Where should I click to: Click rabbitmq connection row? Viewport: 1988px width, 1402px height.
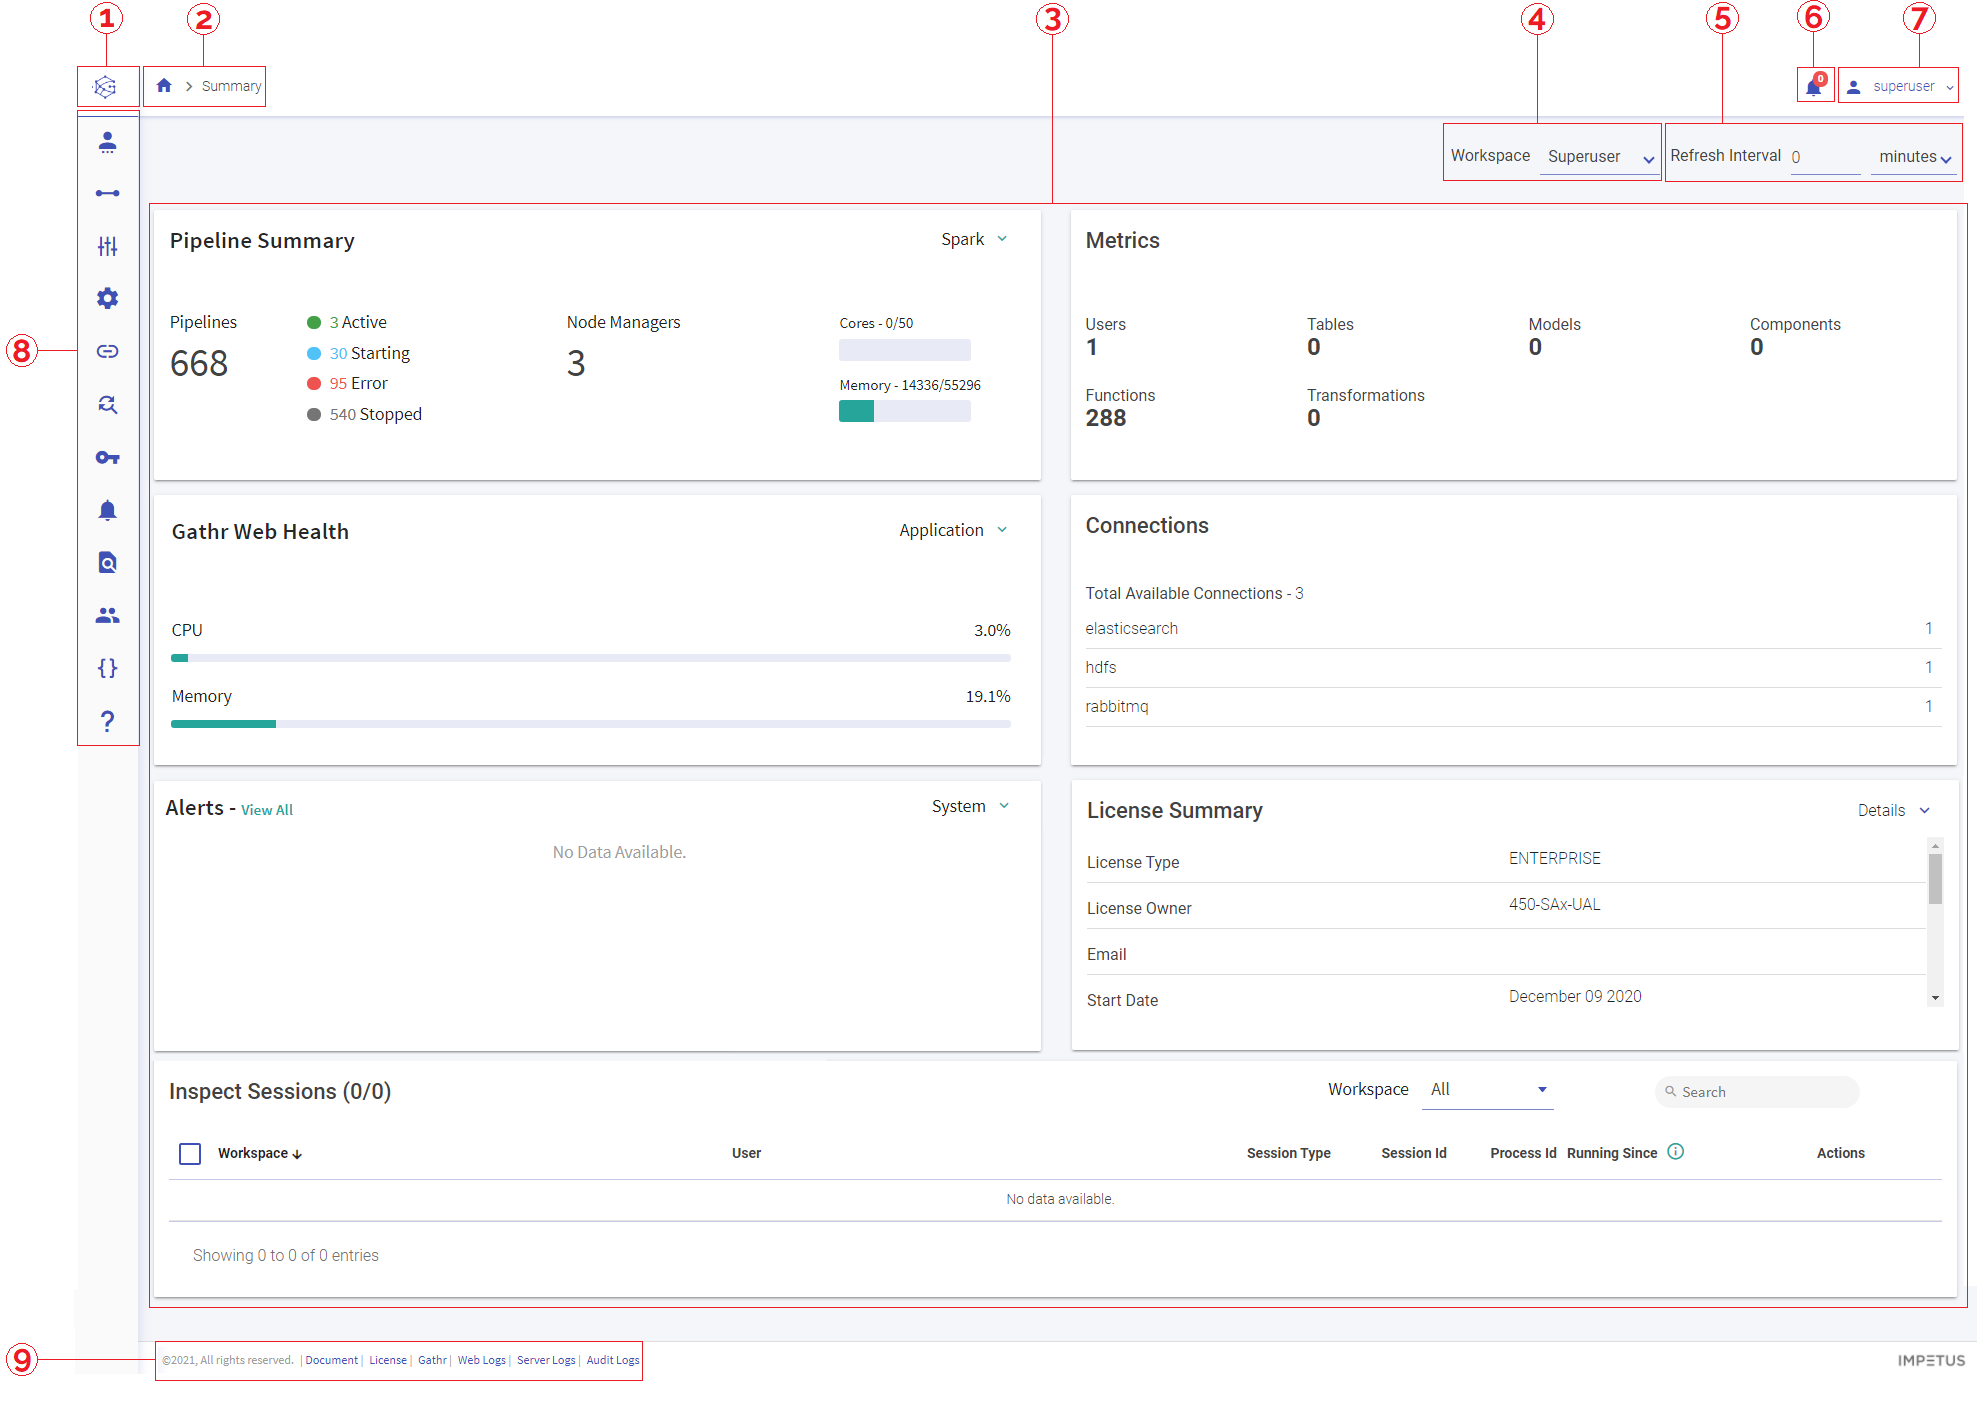(x=1513, y=707)
